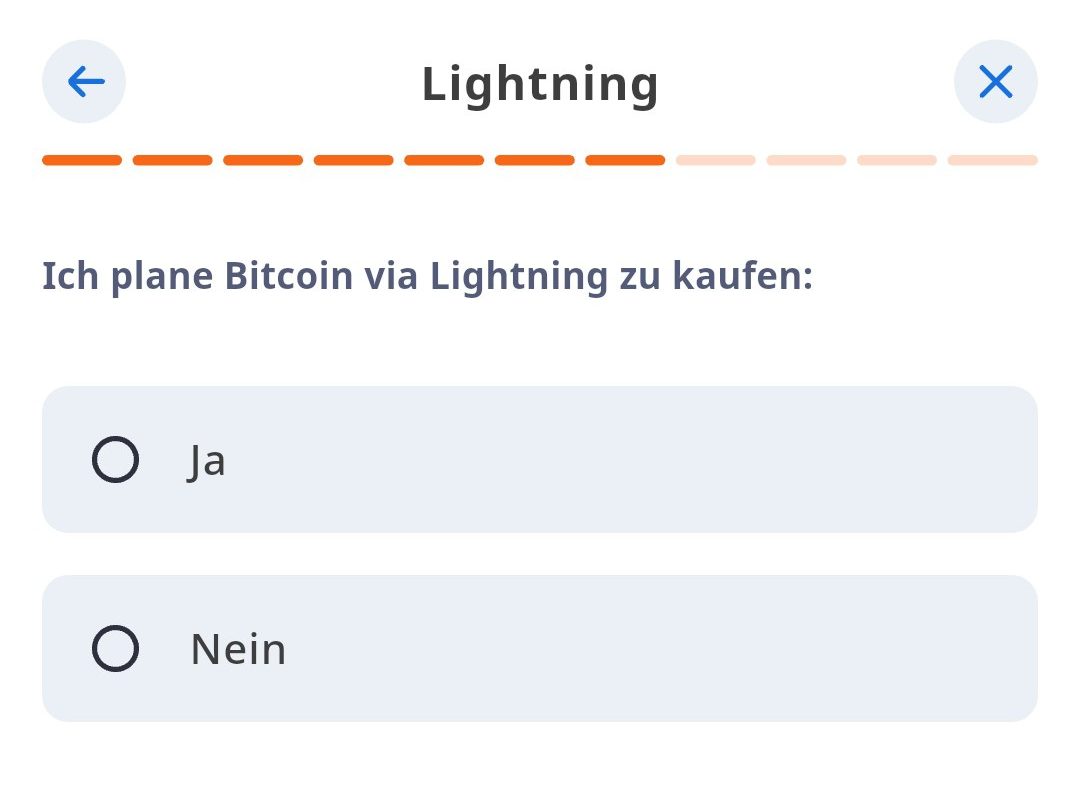This screenshot has height=812, width=1080.
Task: Tap the "Ja" answer text
Action: tap(207, 461)
